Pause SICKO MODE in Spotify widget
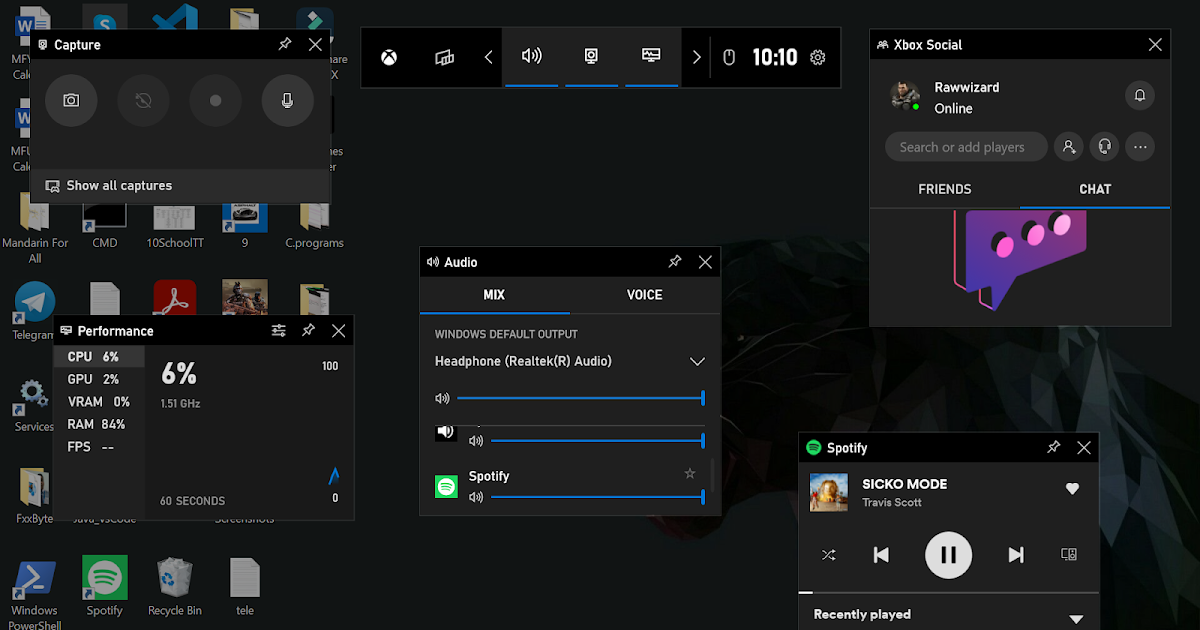Screen dimensions: 1200x630 pyautogui.click(x=948, y=554)
